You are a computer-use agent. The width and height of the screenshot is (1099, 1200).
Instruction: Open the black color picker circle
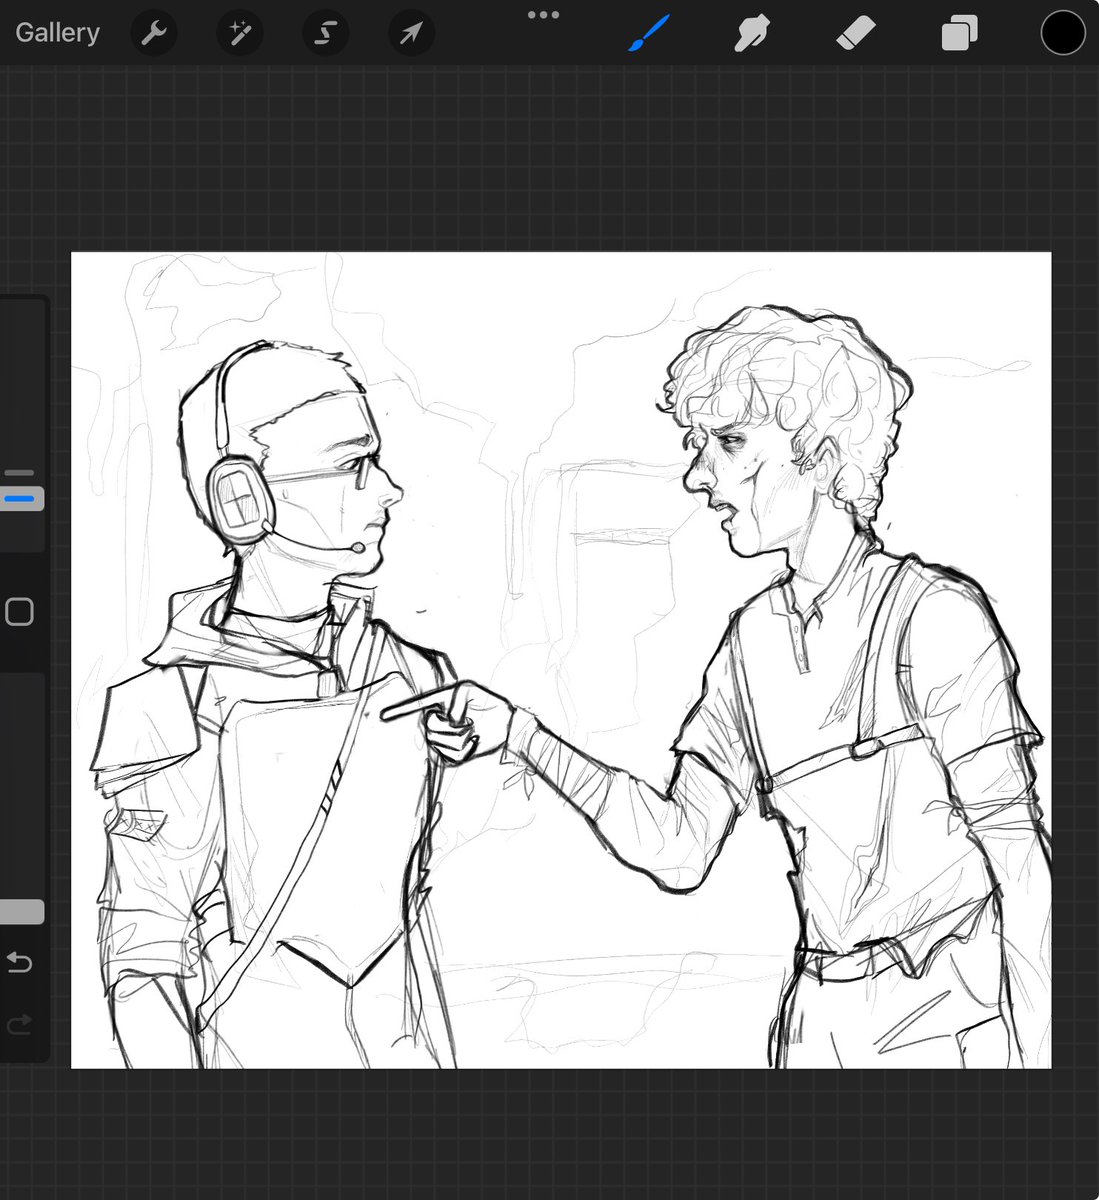(x=1063, y=33)
